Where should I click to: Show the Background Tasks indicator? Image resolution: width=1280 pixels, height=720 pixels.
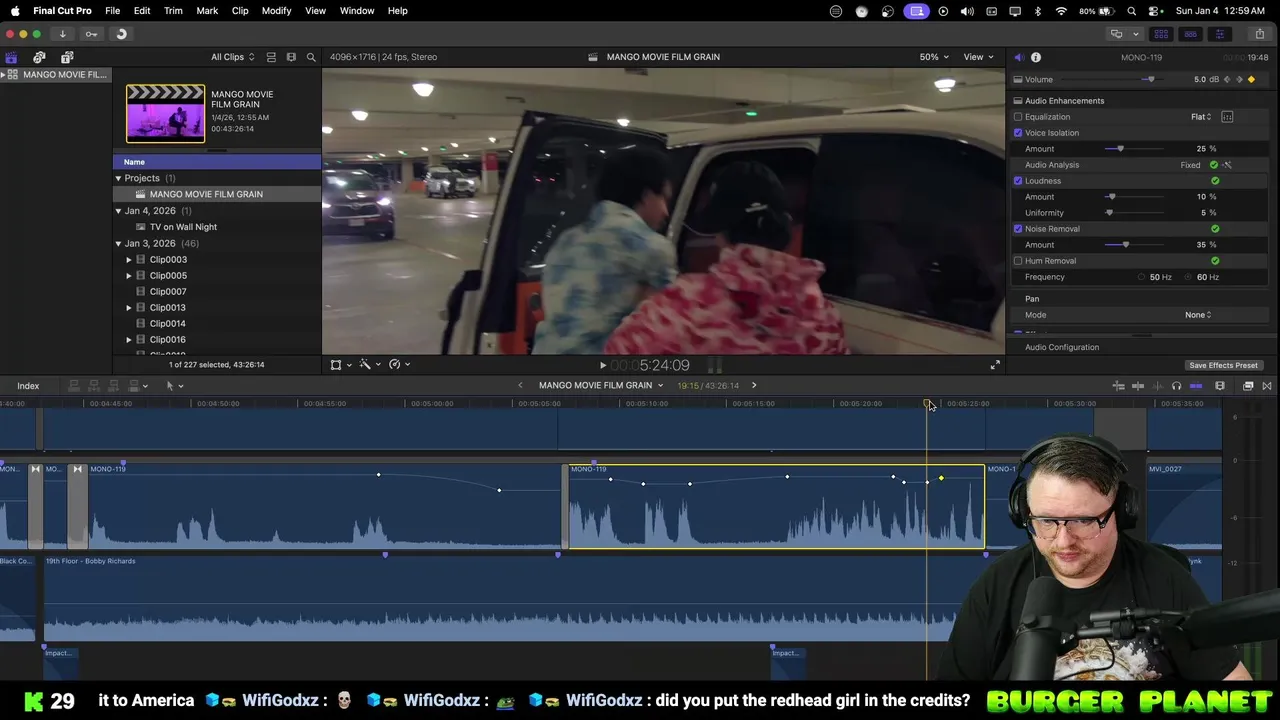coord(121,34)
